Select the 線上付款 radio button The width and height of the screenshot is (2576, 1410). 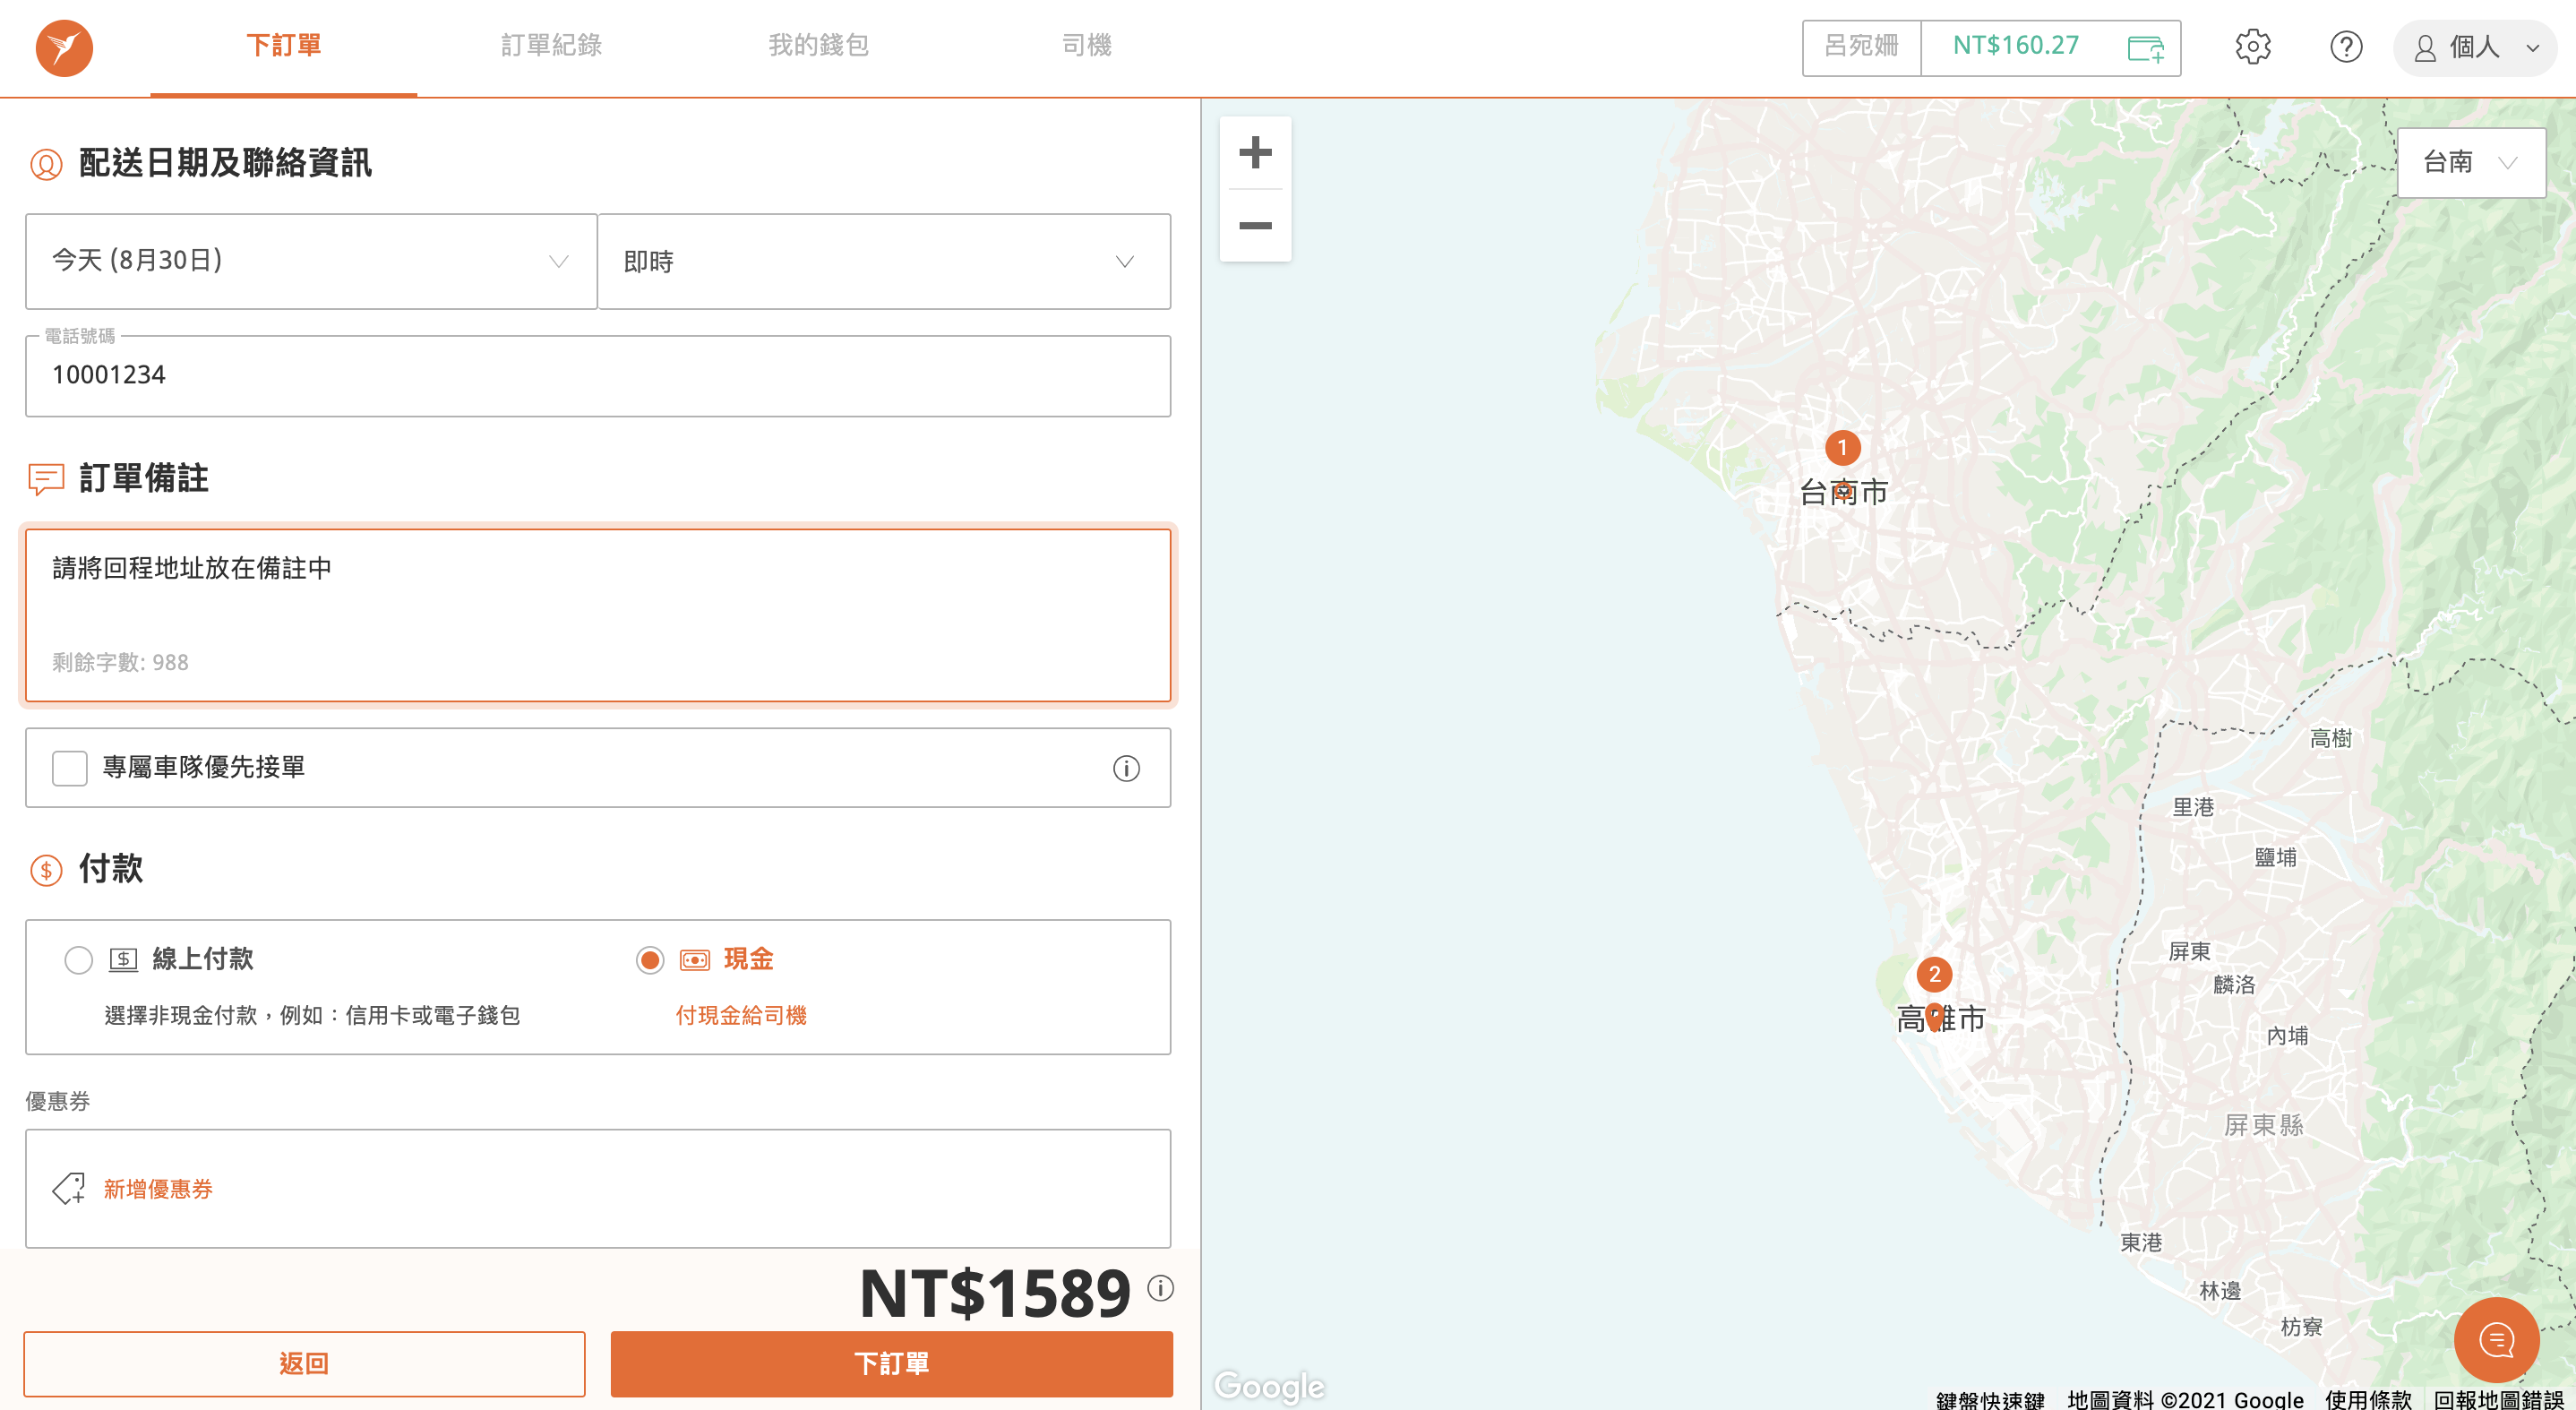click(78, 960)
